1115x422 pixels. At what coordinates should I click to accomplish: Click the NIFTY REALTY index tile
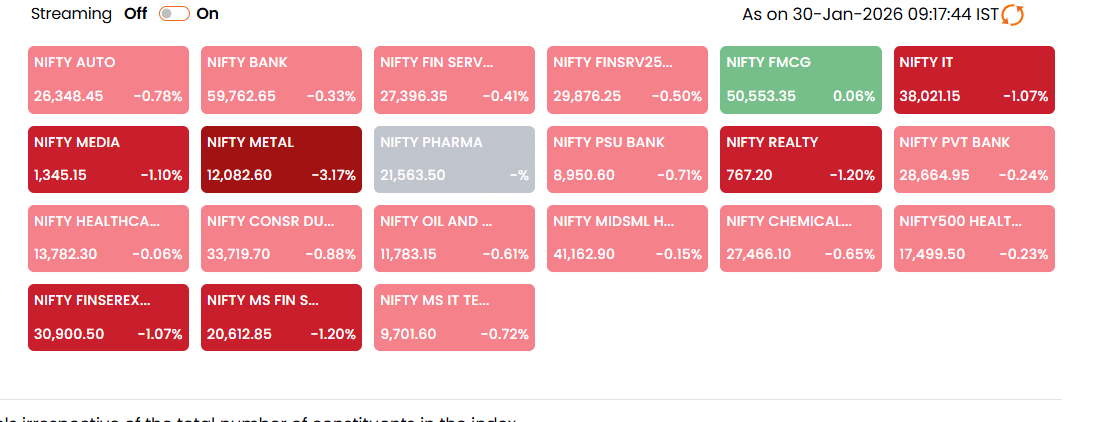801,159
